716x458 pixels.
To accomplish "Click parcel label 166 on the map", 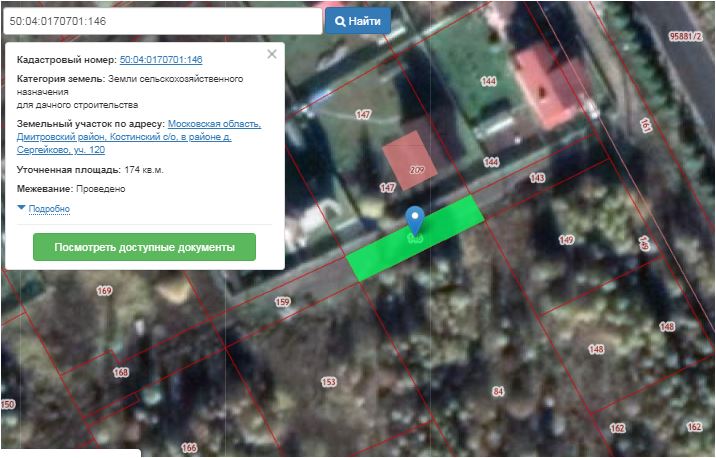I will point(189,448).
